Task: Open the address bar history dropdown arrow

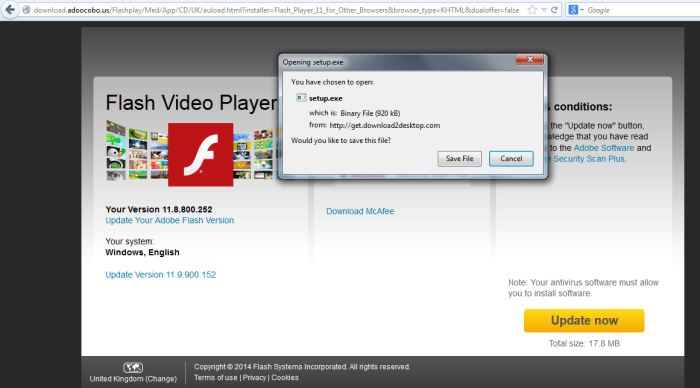Action: (x=544, y=10)
